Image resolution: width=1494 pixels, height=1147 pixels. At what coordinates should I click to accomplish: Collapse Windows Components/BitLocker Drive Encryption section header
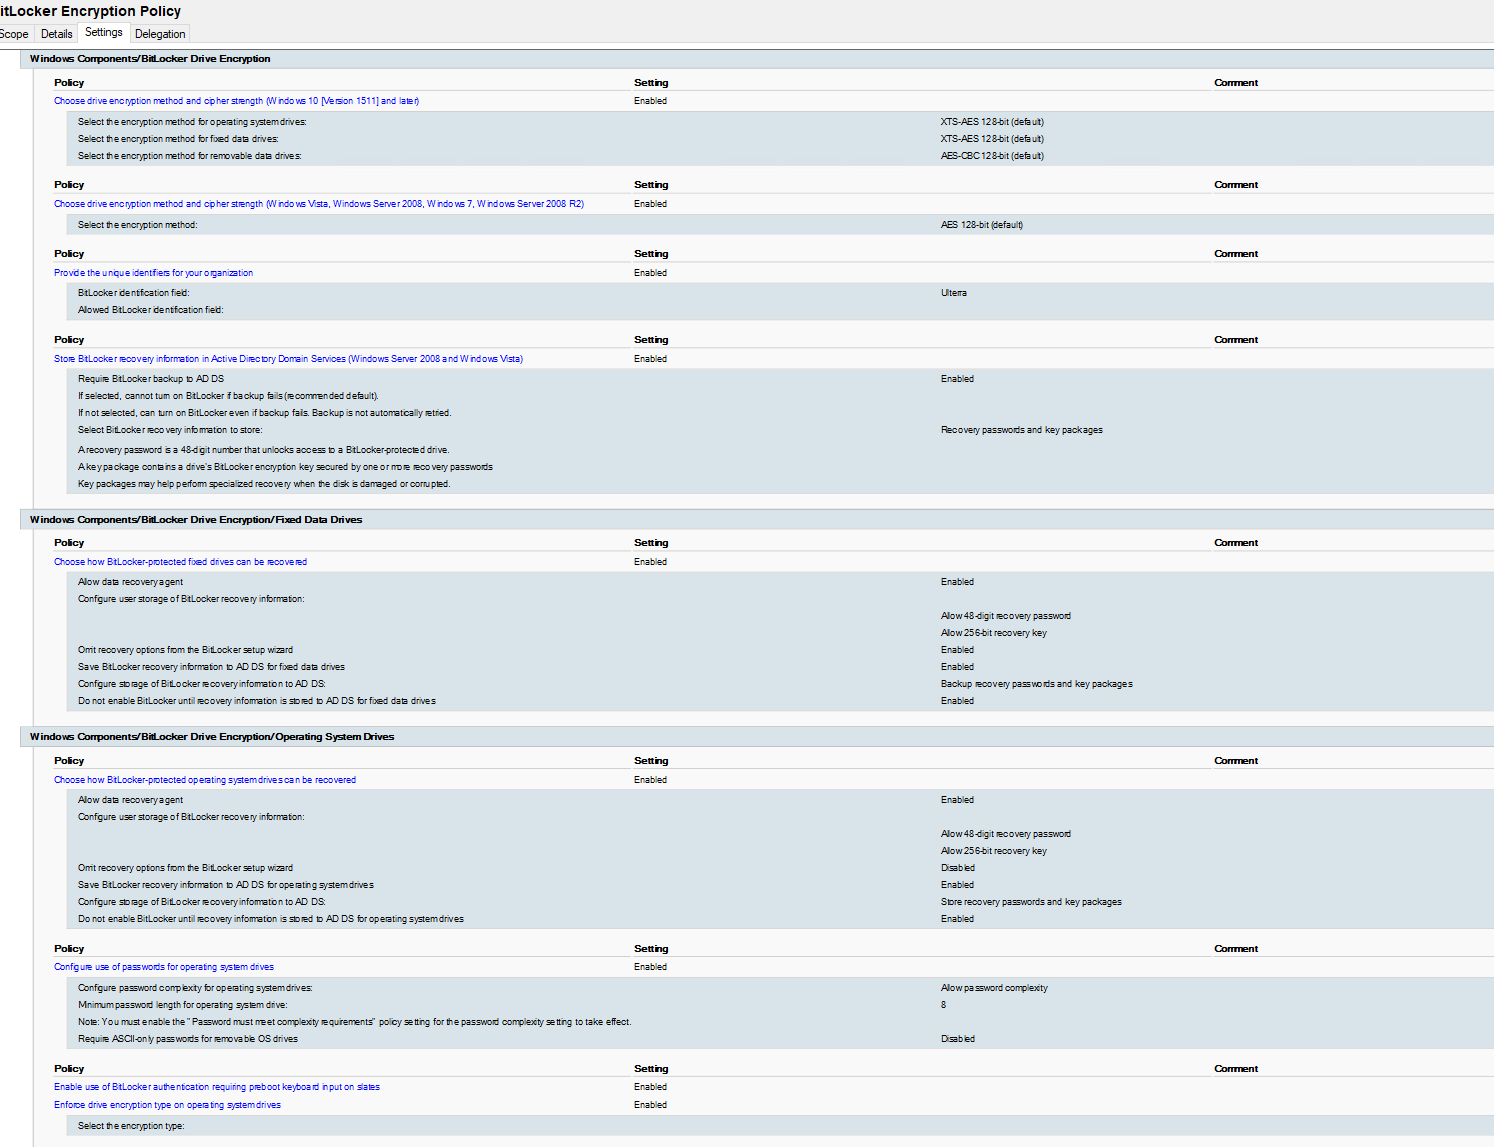coord(757,59)
